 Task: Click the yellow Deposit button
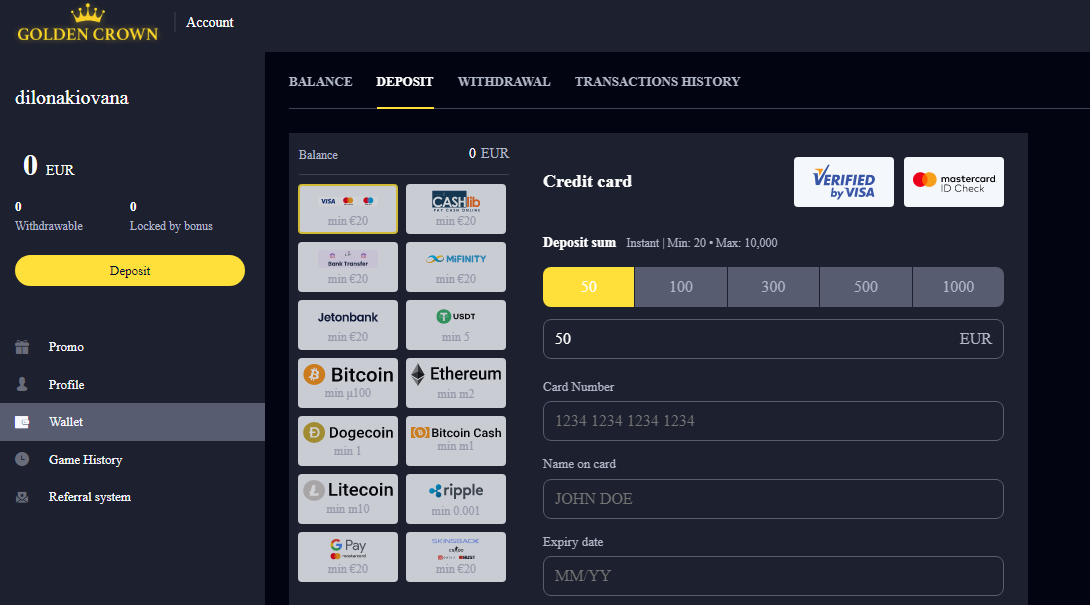[x=130, y=271]
